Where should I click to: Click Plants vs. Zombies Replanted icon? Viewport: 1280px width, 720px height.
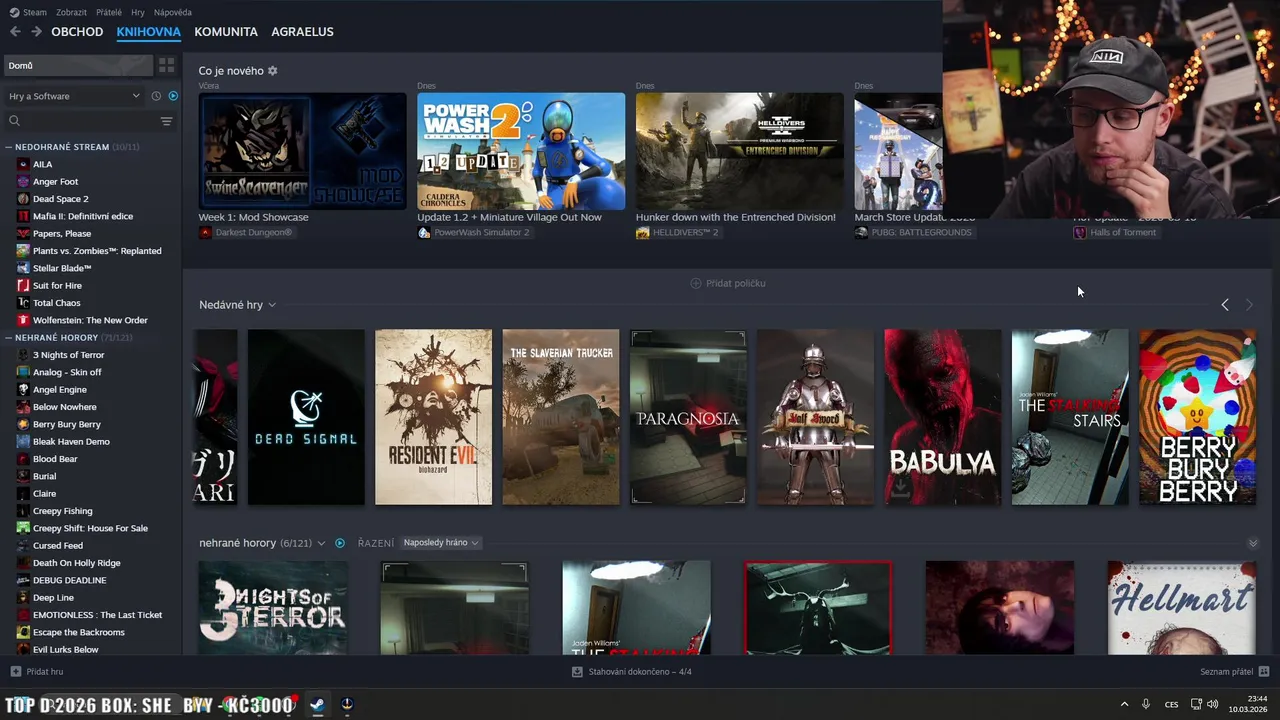[x=23, y=251]
